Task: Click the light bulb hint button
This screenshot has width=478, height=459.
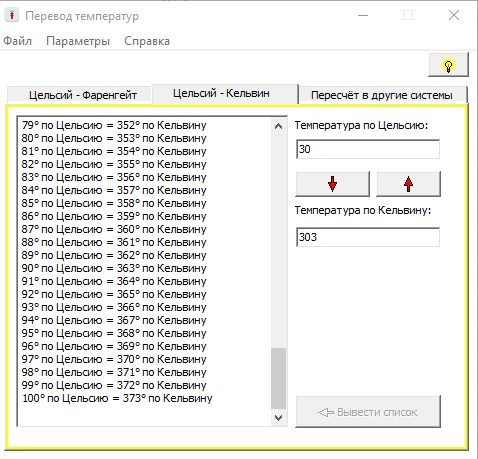Action: [448, 65]
